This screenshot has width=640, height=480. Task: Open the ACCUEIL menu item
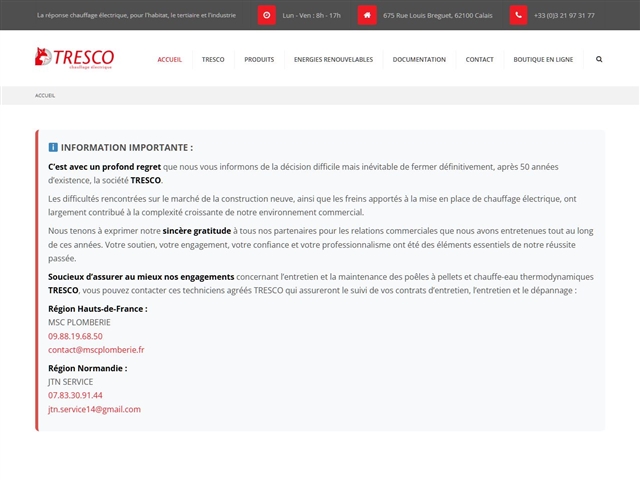tap(169, 60)
